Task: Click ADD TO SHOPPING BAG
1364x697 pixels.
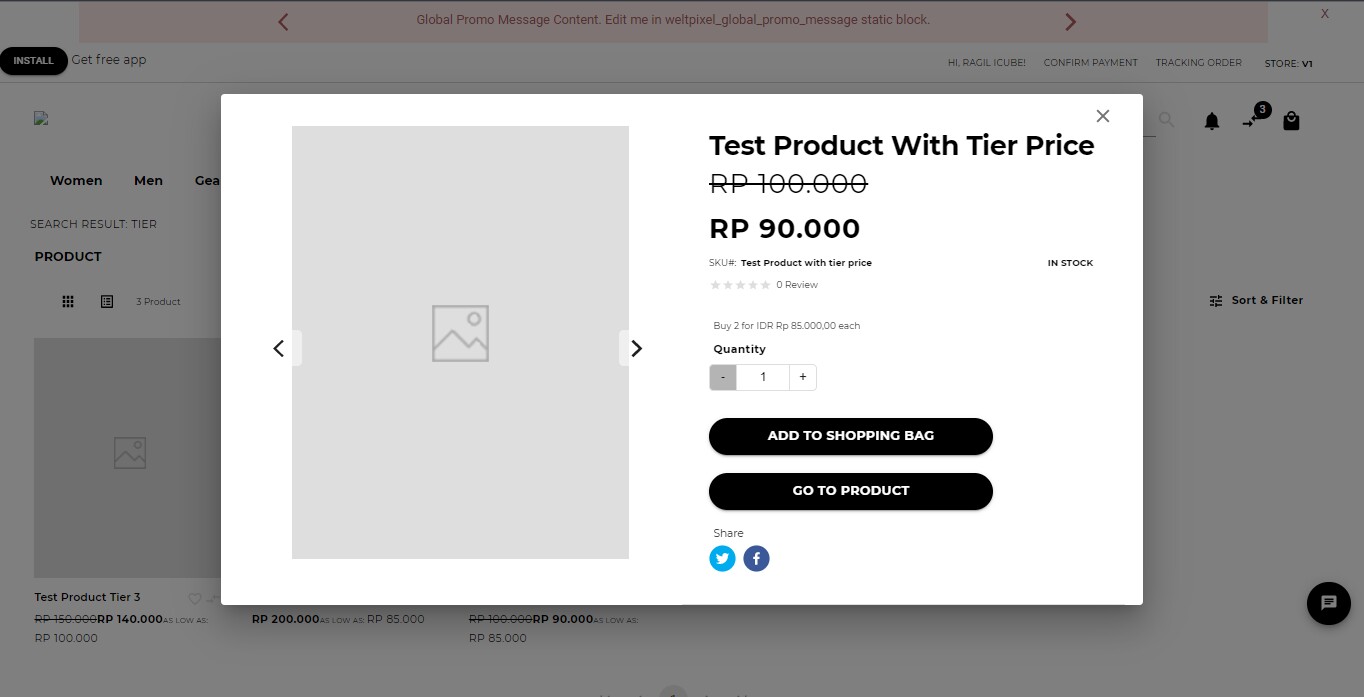Action: click(850, 436)
